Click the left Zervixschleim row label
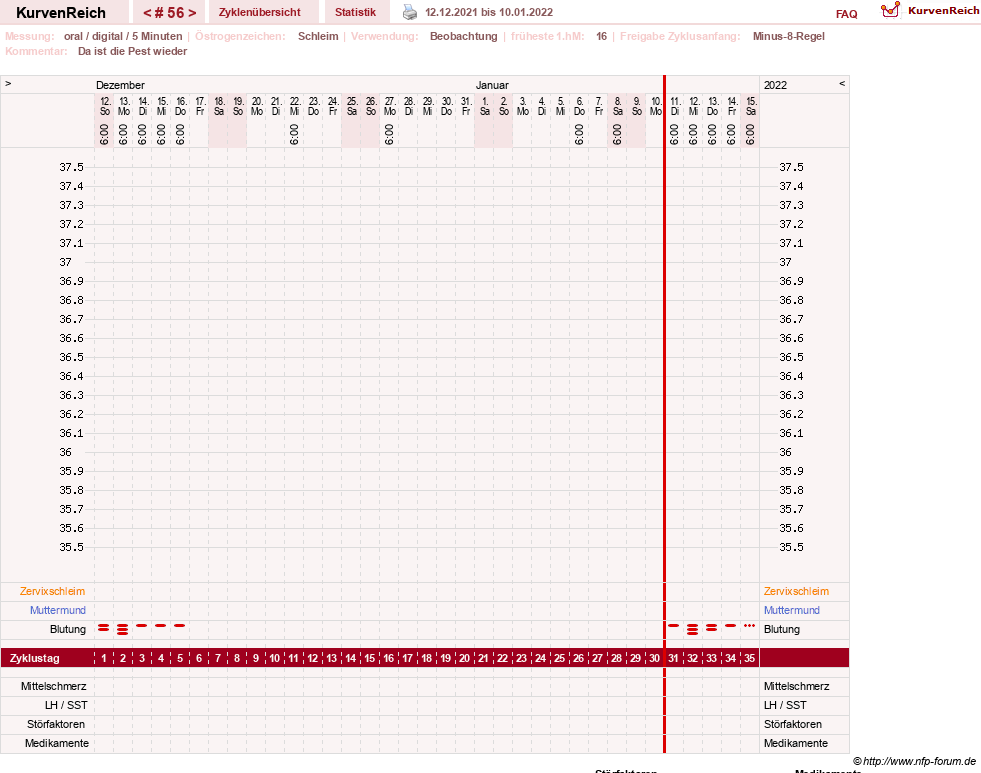Image resolution: width=981 pixels, height=773 pixels. [x=53, y=591]
